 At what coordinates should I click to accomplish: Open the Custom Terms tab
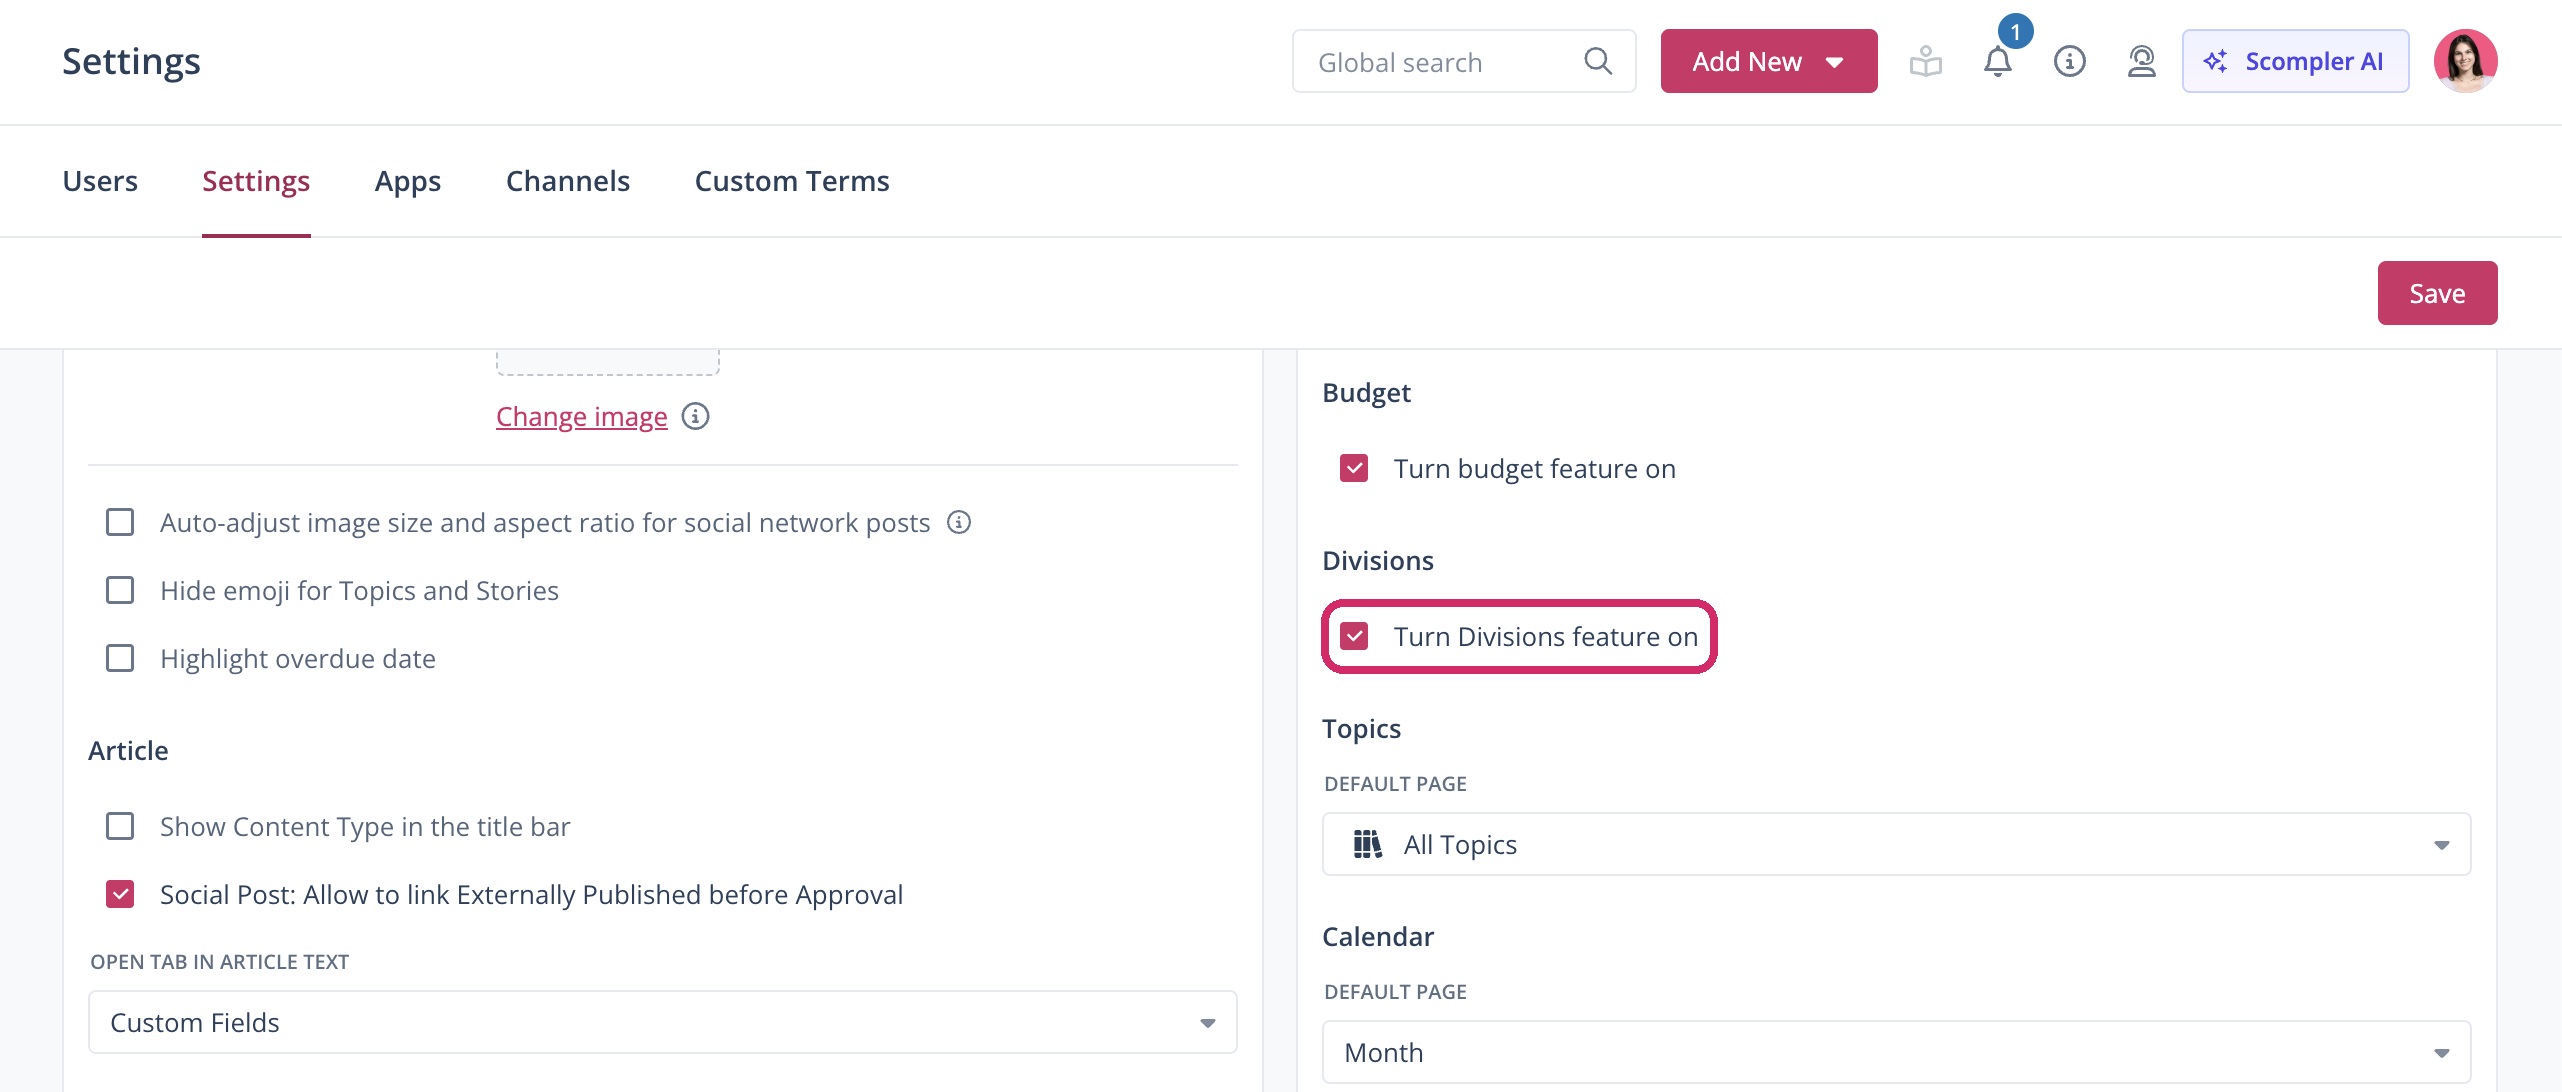[792, 181]
